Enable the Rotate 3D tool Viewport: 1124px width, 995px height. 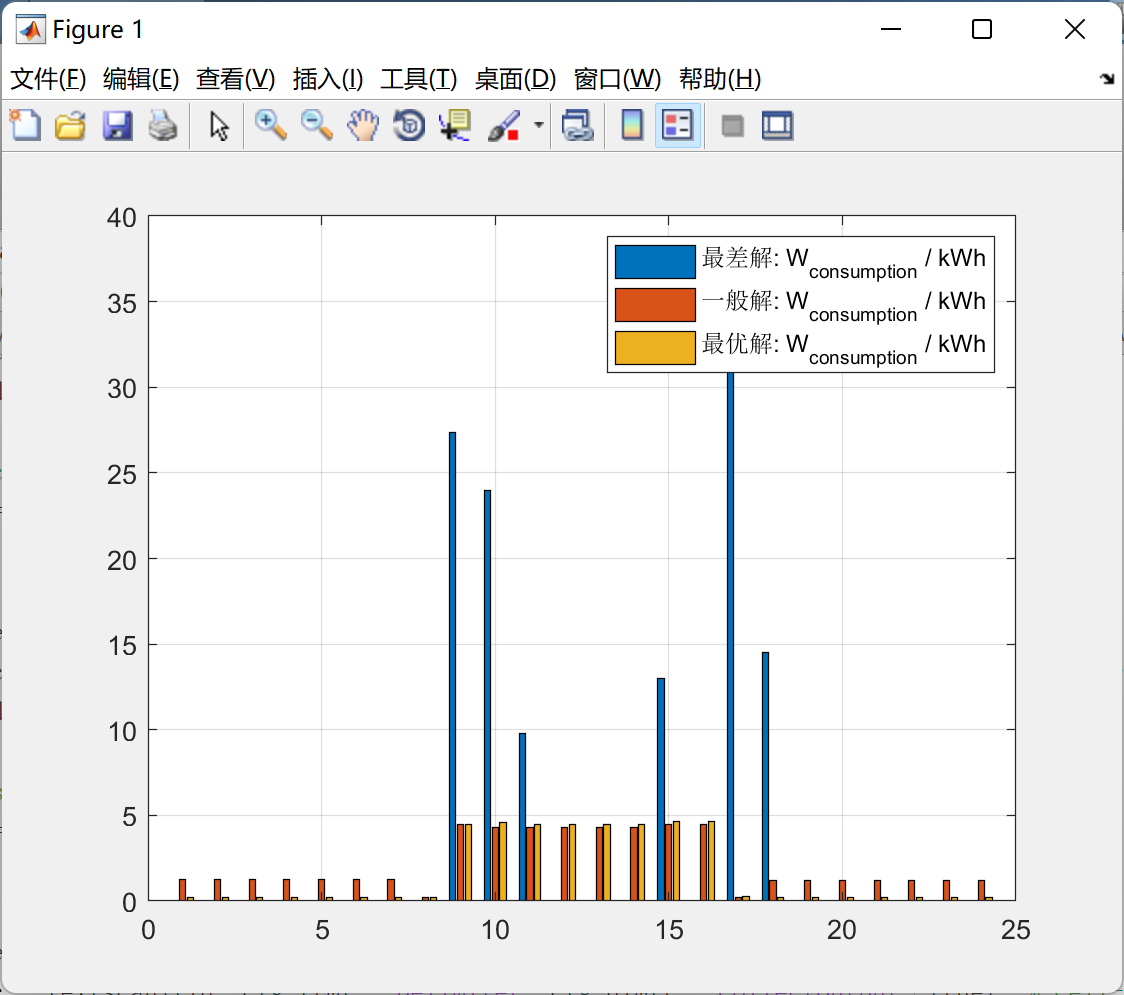[409, 126]
